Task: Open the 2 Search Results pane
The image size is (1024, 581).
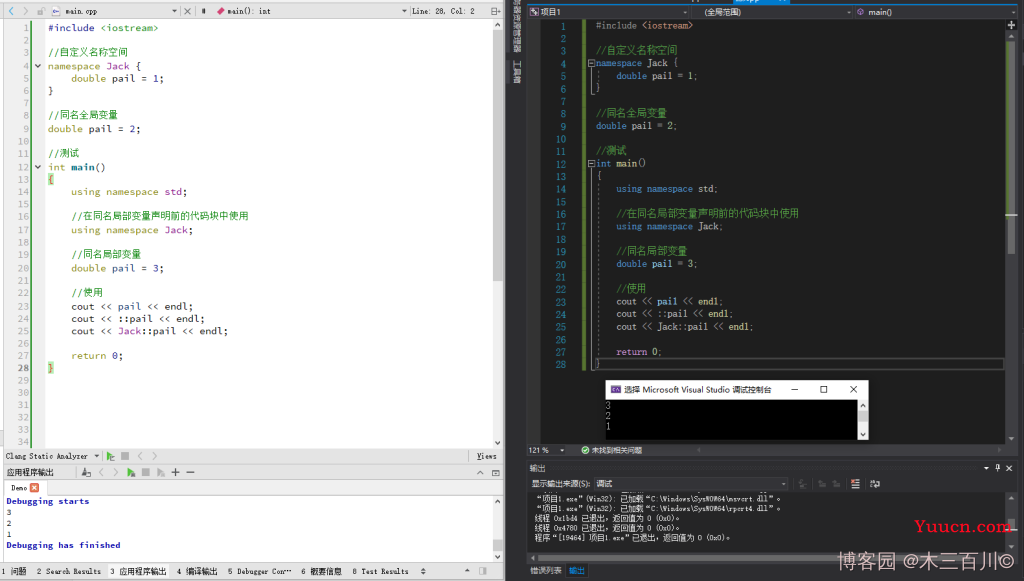Action: [69, 571]
